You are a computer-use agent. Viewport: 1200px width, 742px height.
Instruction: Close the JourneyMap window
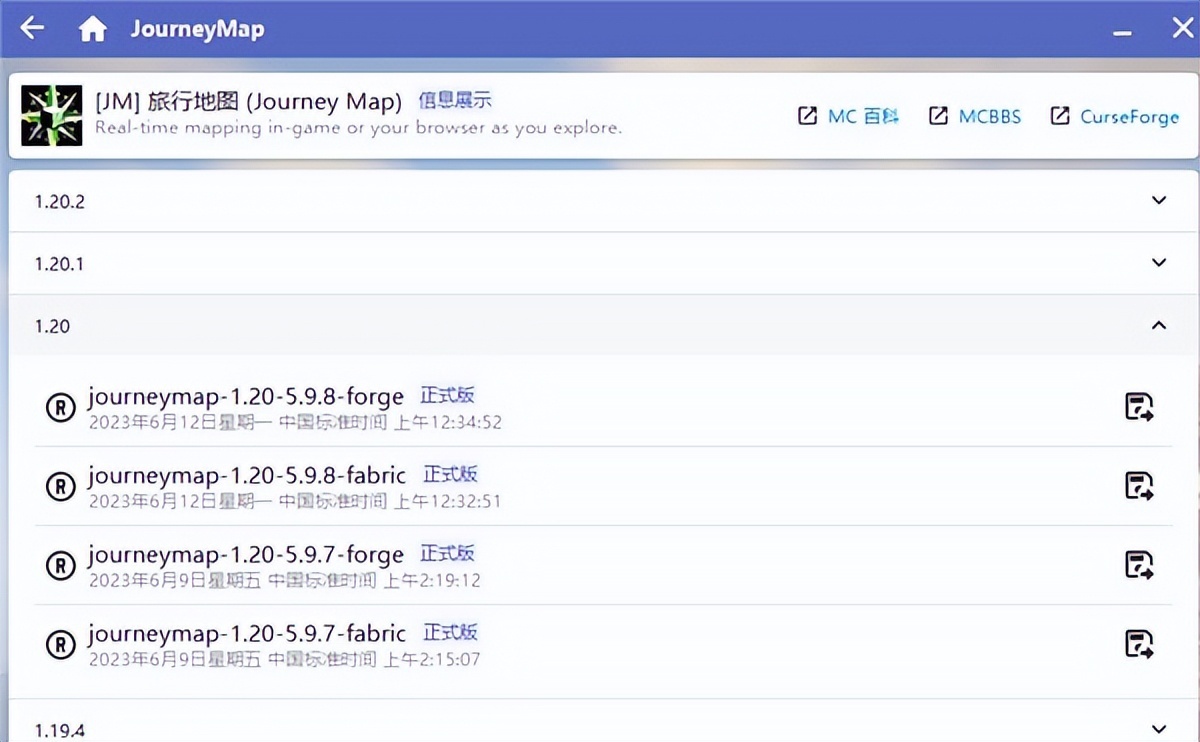pos(1182,29)
